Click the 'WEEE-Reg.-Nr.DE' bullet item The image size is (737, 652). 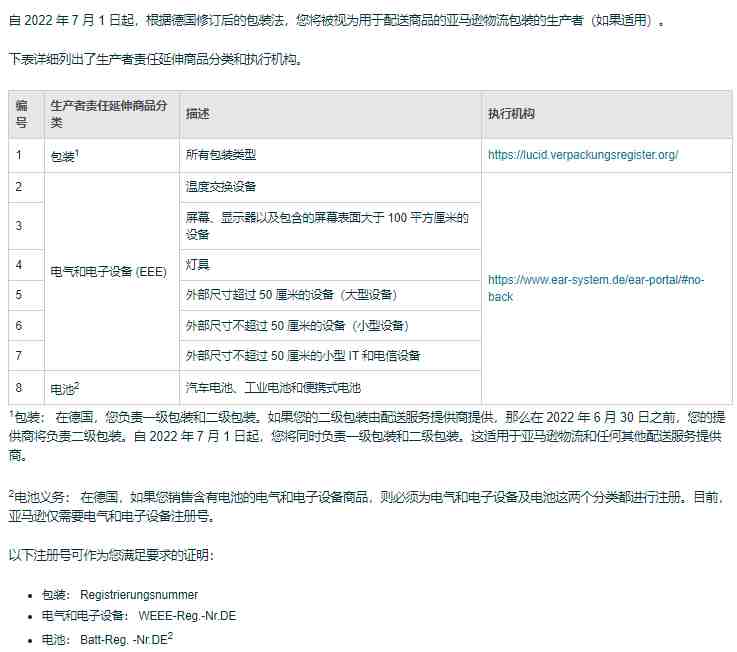[x=139, y=616]
